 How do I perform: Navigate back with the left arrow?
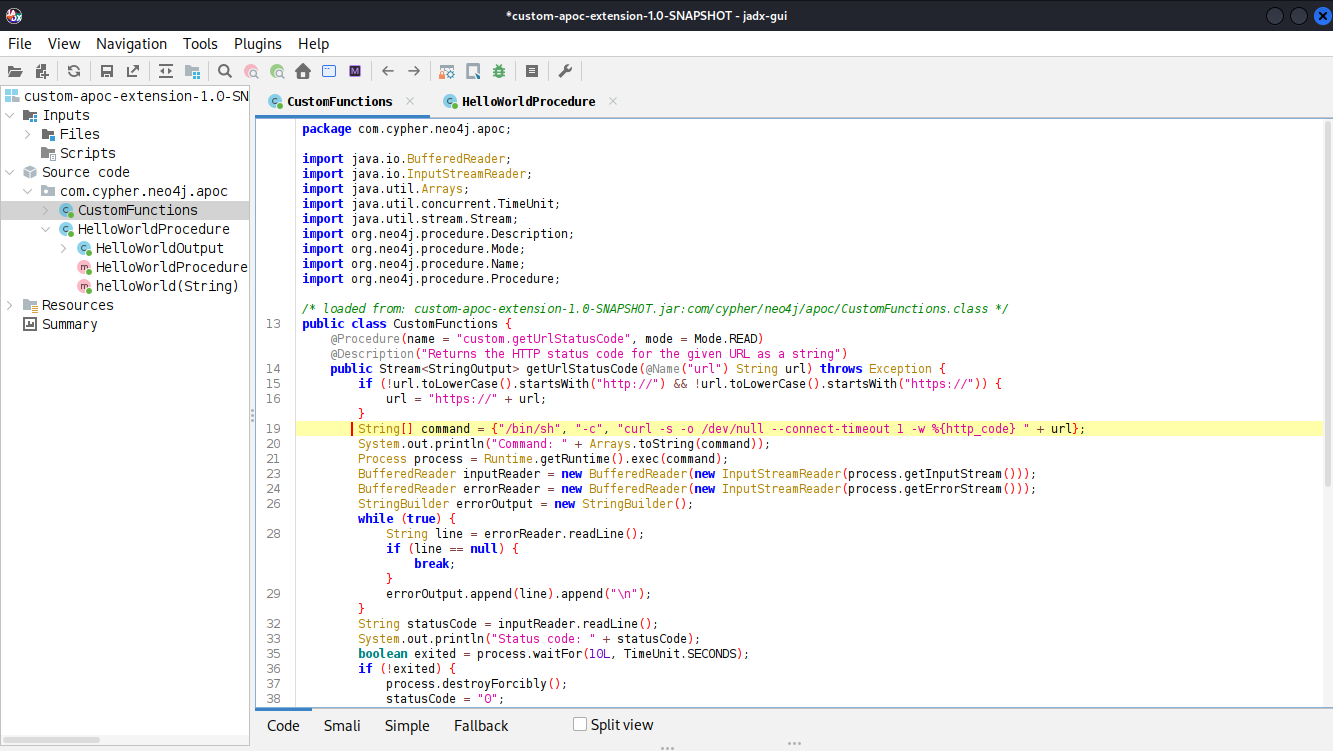[388, 71]
